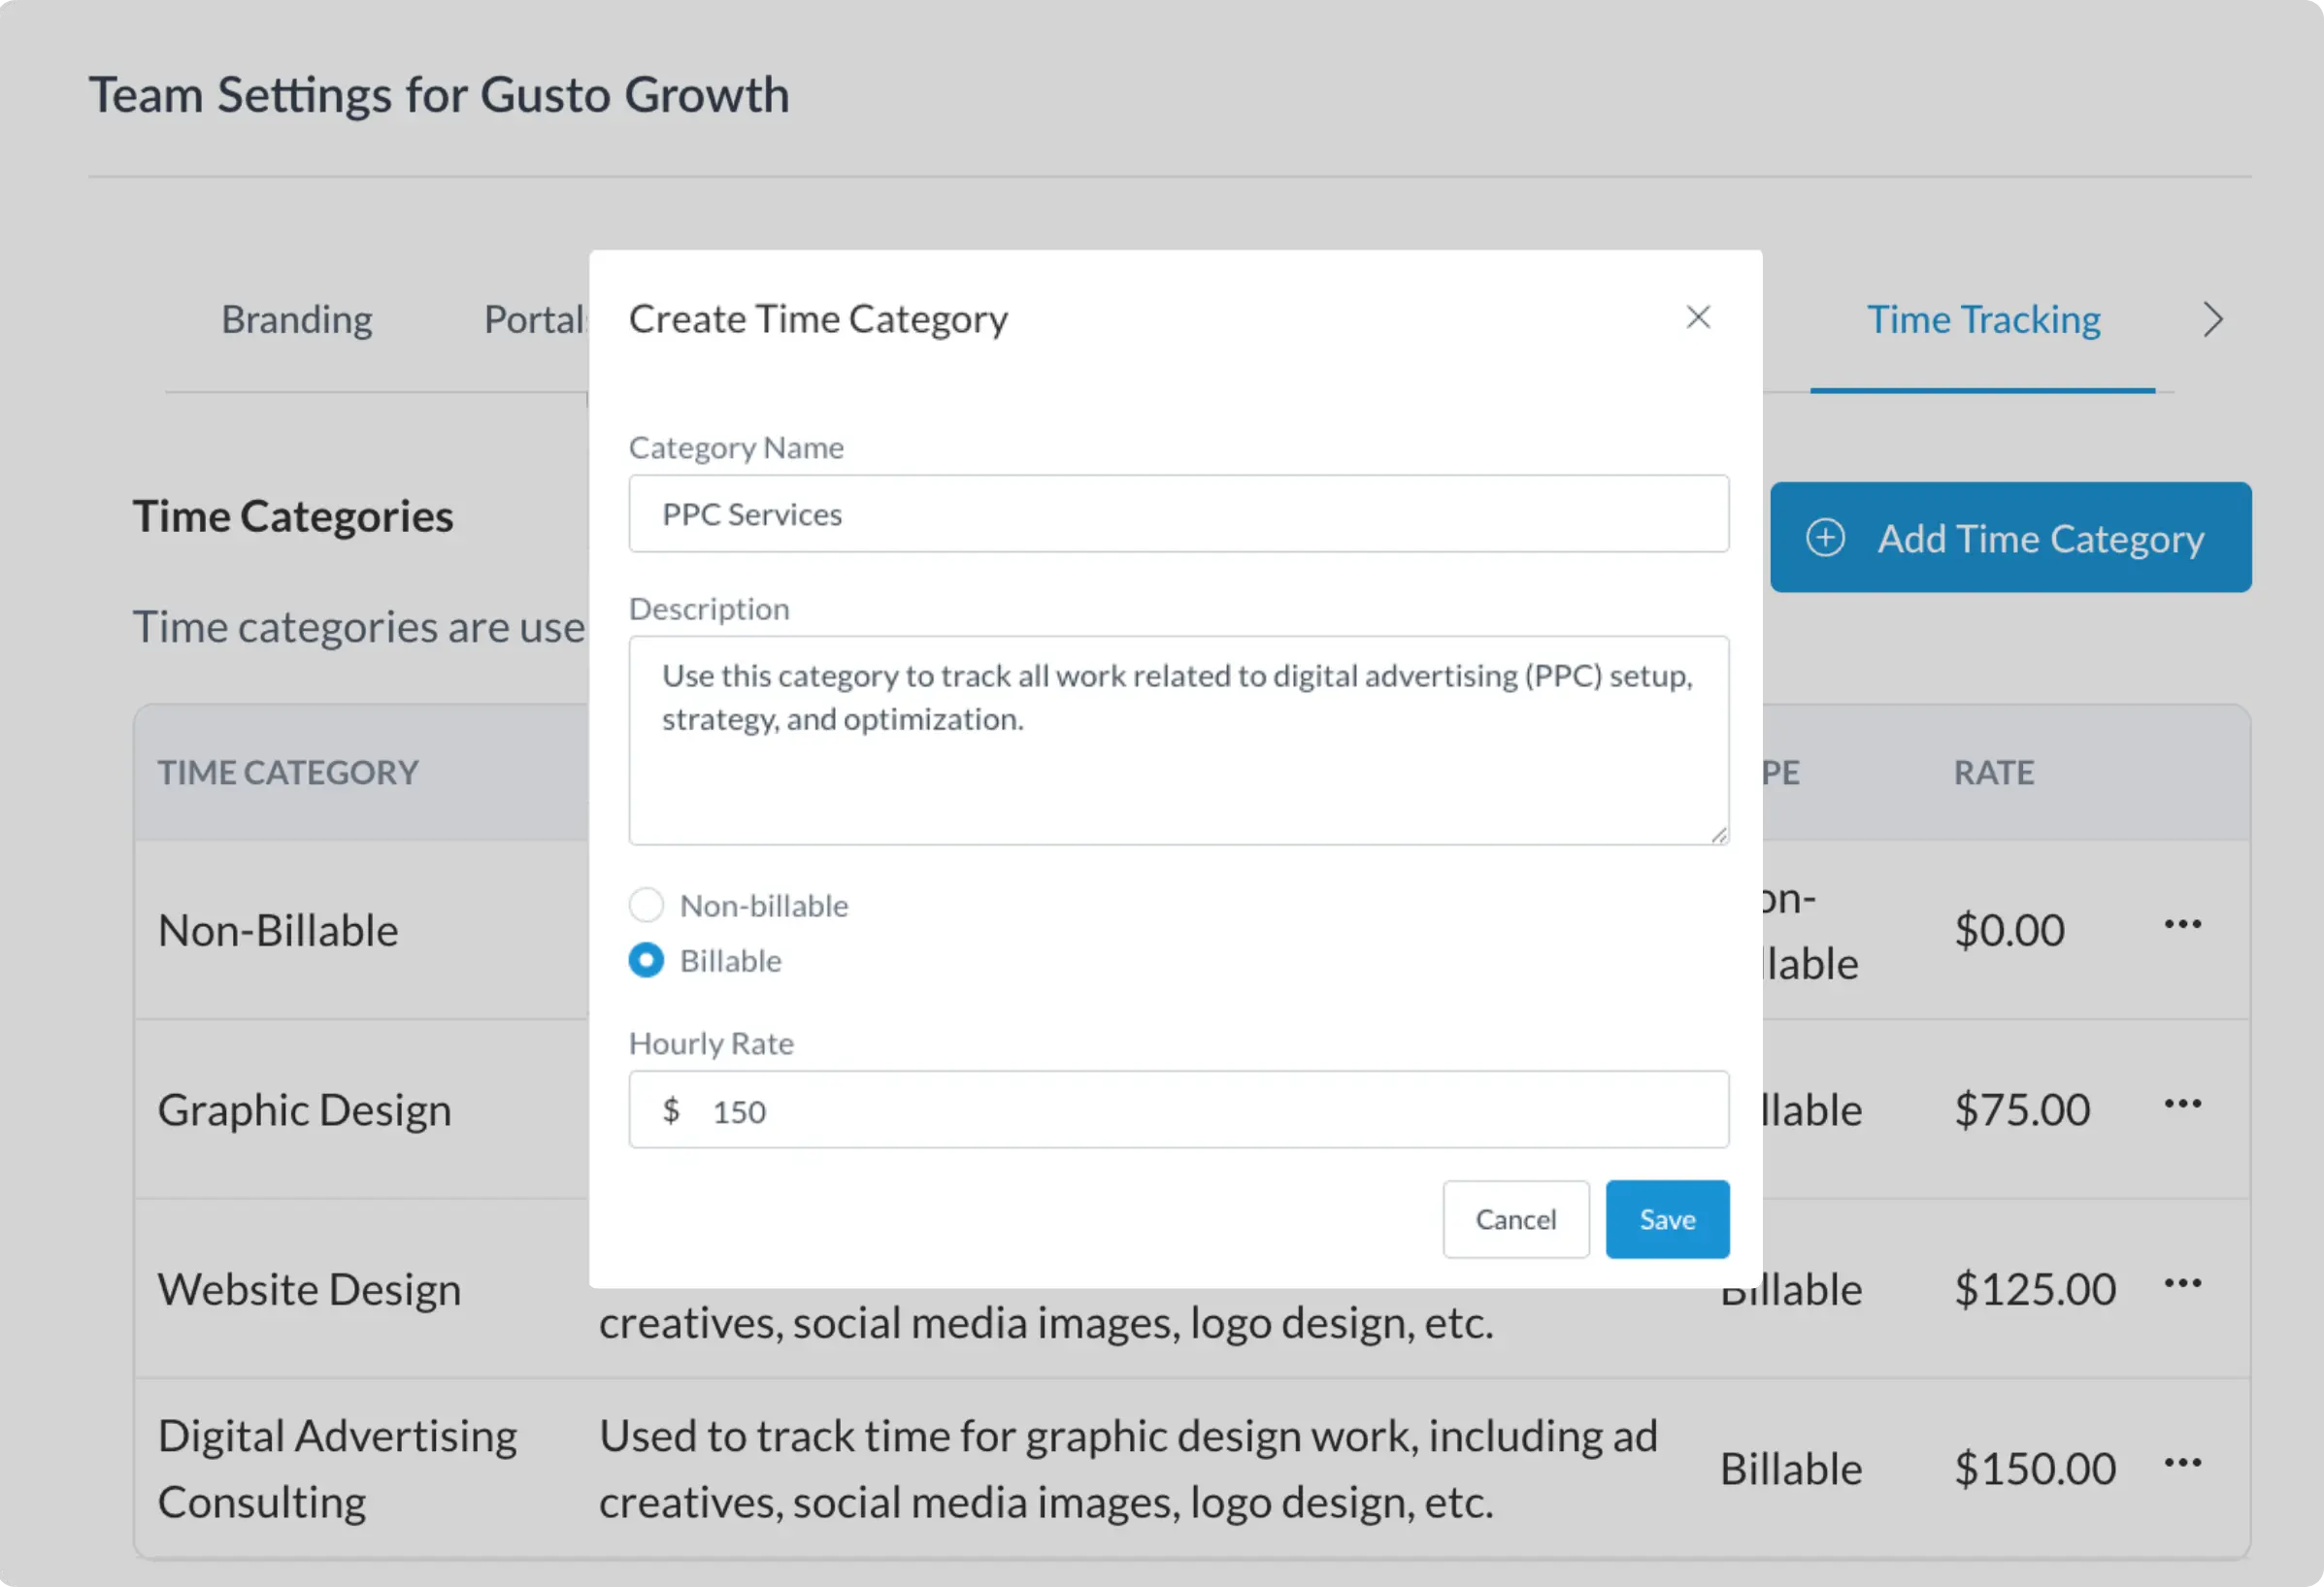
Task: Focus the Category Name input field
Action: (1178, 514)
